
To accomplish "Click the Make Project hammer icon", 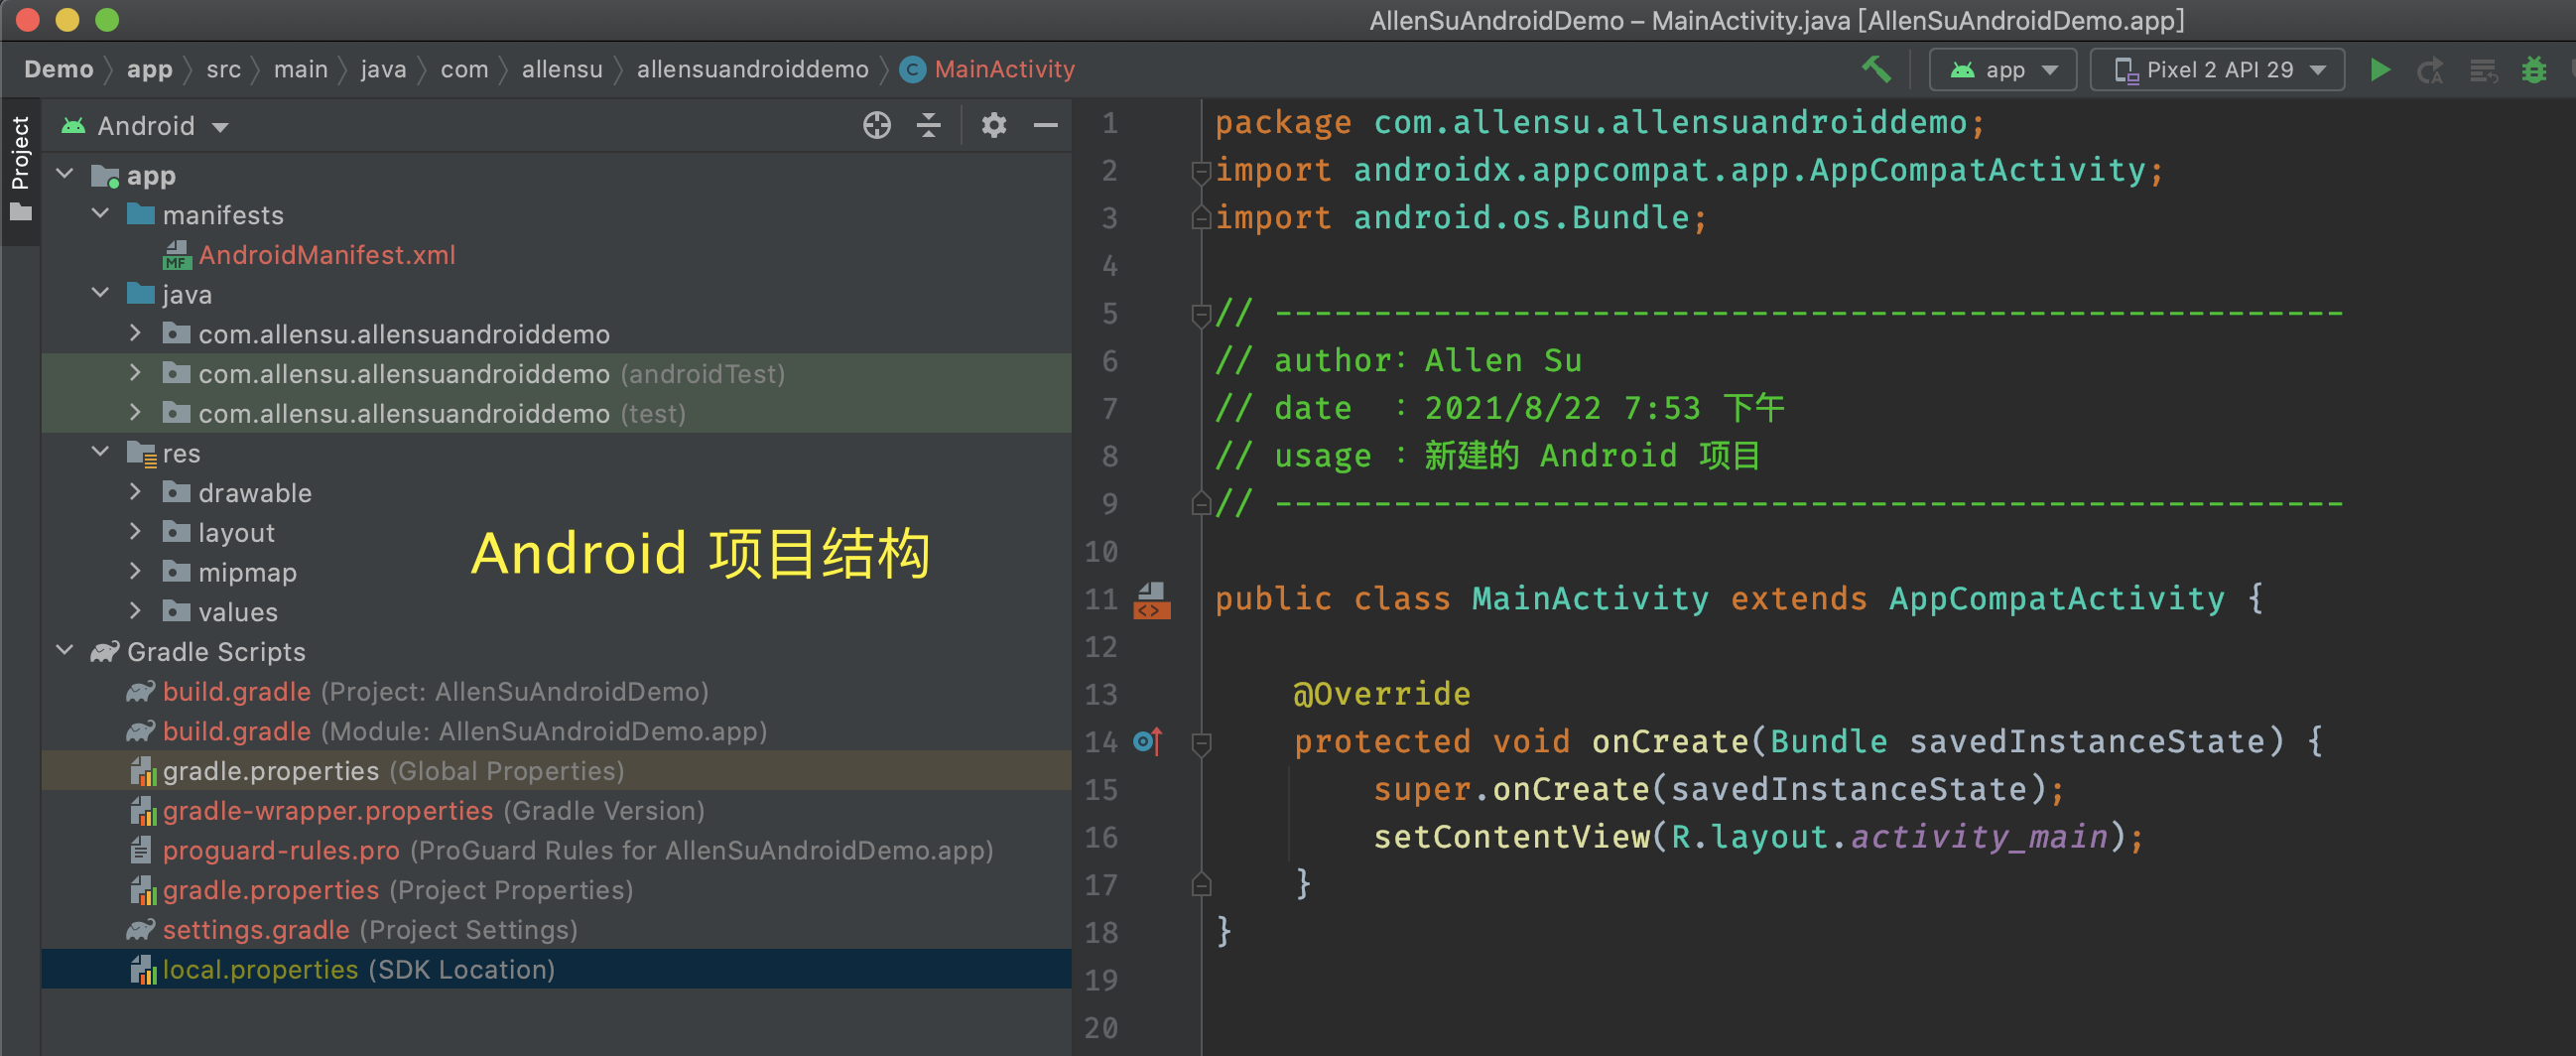I will point(1876,70).
